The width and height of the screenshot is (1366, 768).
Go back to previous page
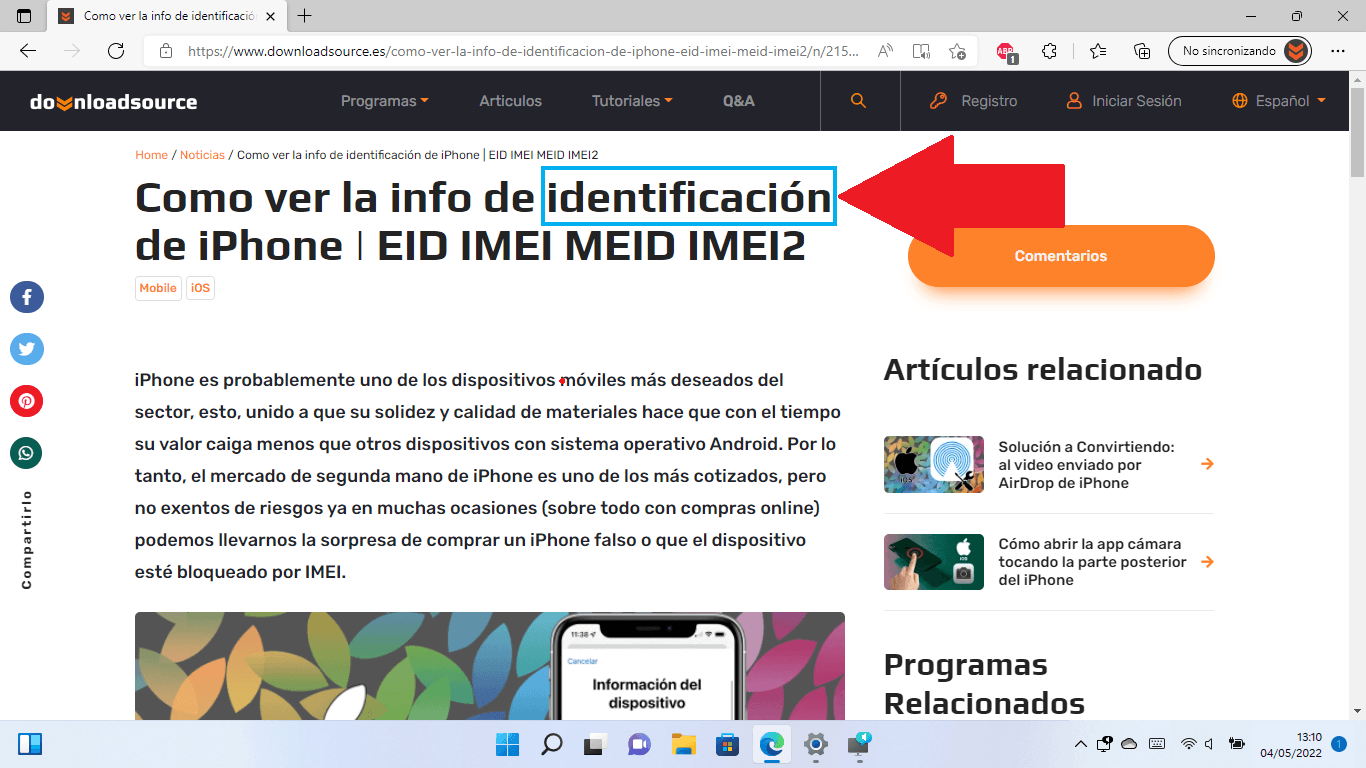[x=28, y=51]
